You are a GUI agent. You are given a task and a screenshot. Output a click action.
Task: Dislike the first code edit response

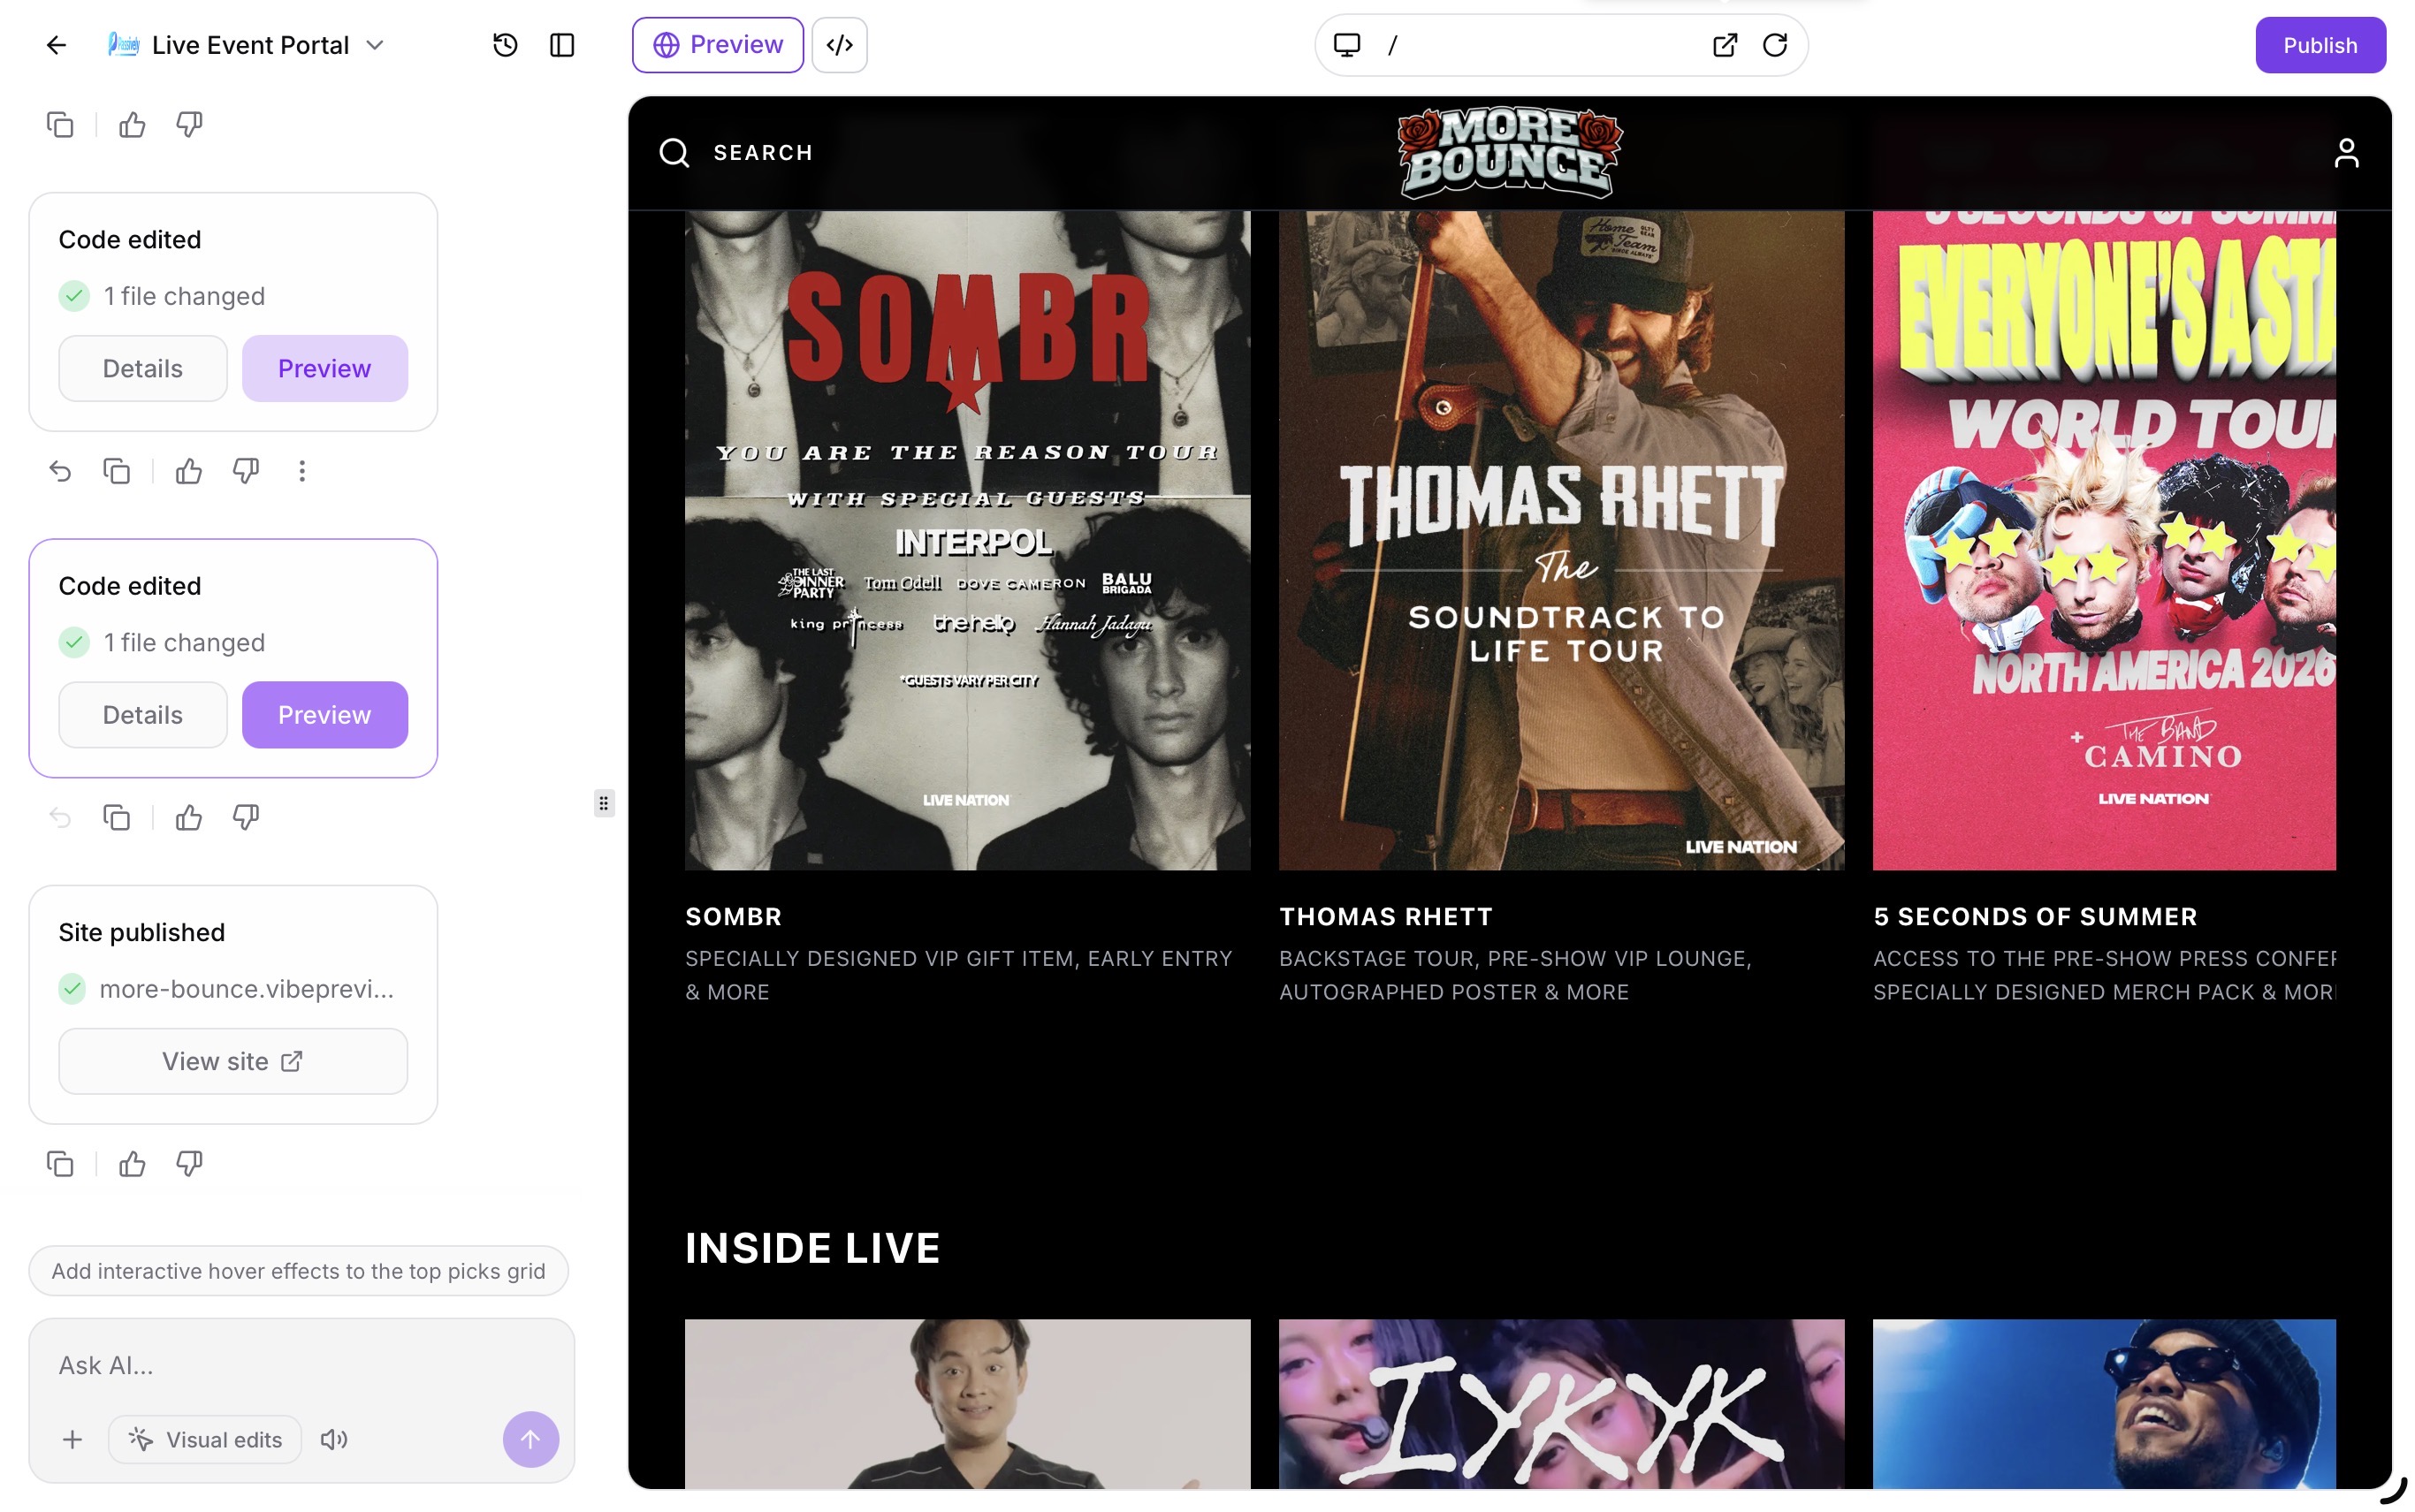click(x=246, y=471)
